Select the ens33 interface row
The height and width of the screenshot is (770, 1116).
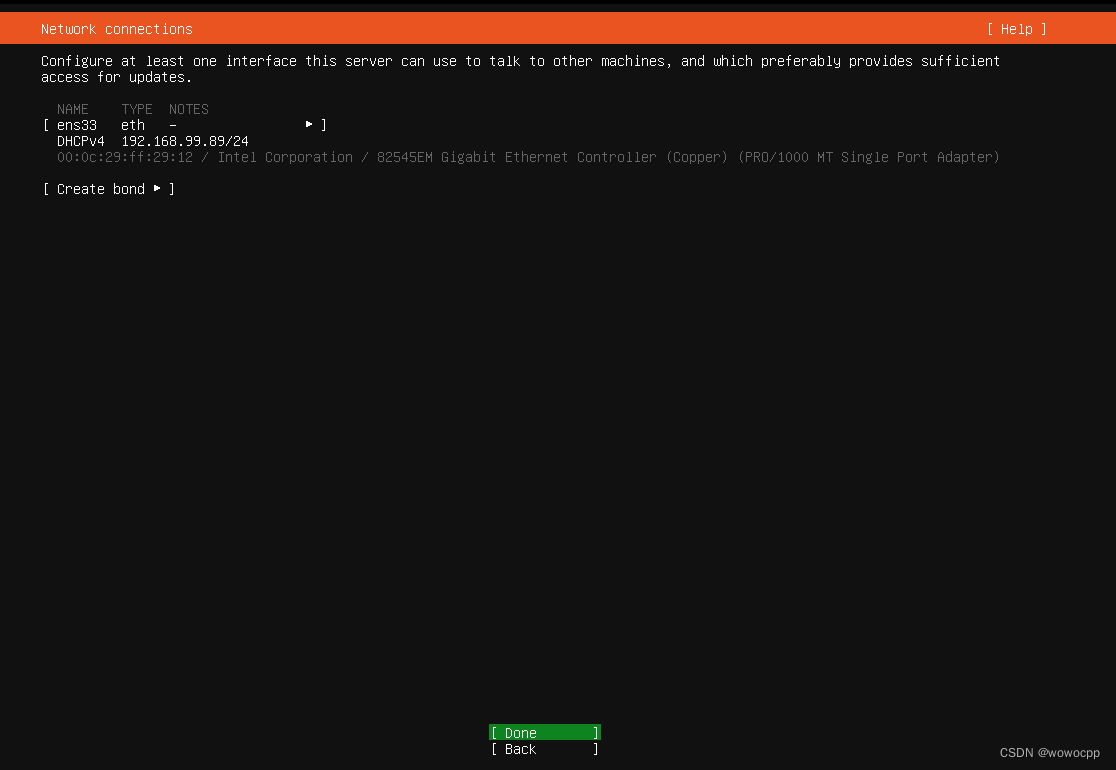pos(184,125)
